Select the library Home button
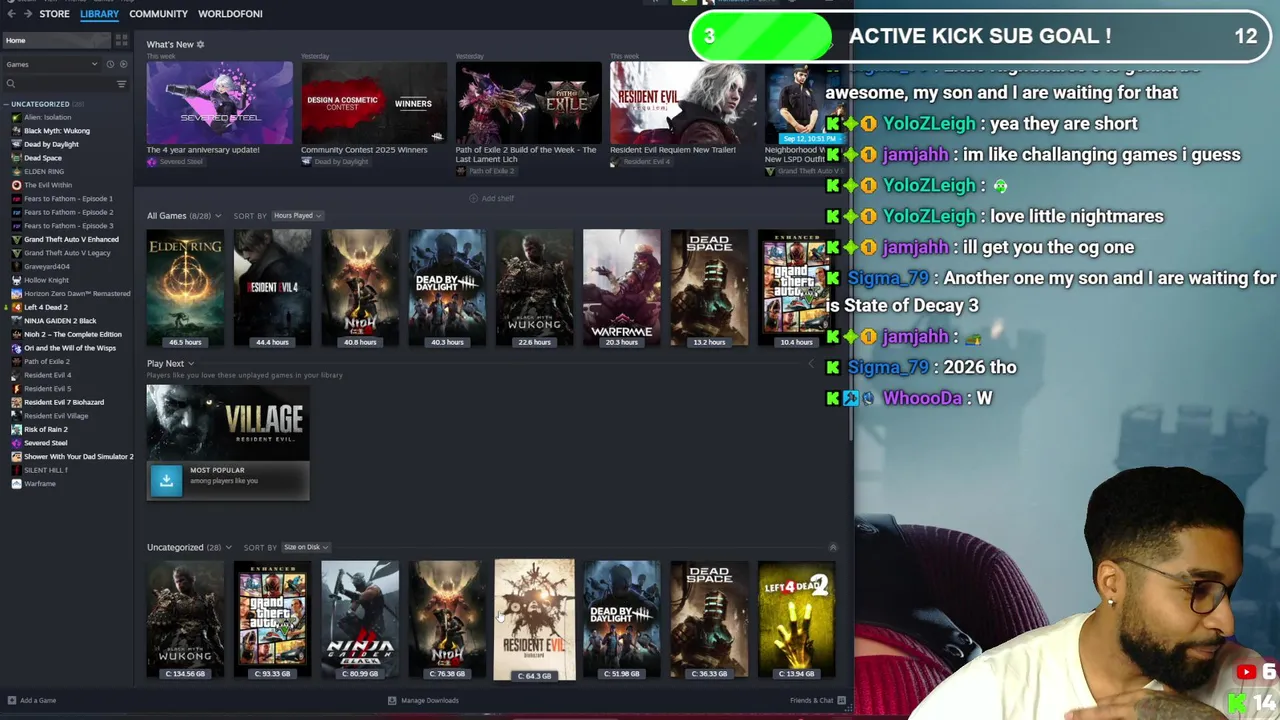 (55, 40)
